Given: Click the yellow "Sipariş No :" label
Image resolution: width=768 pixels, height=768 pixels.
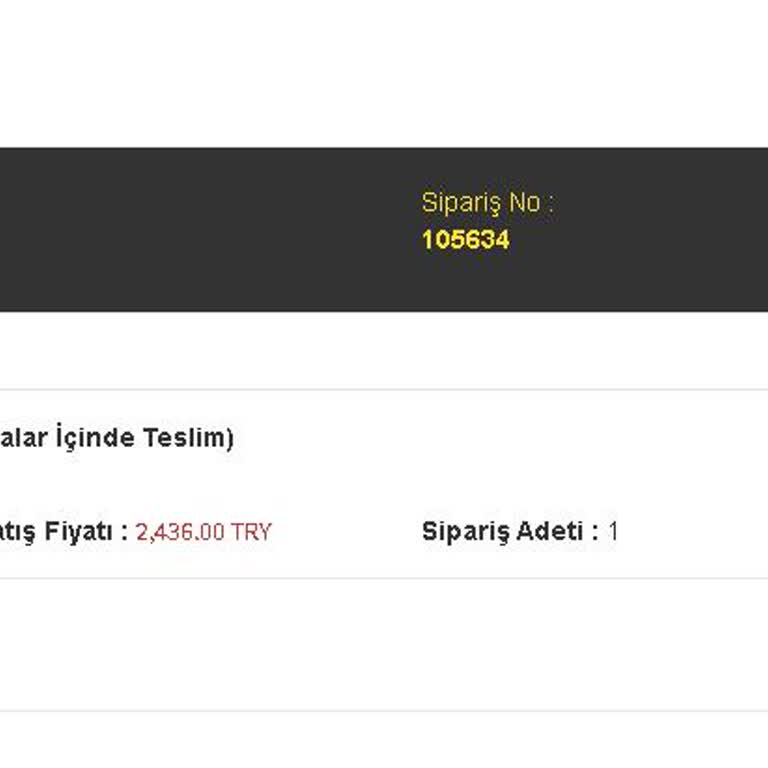Looking at the screenshot, I should click(487, 202).
